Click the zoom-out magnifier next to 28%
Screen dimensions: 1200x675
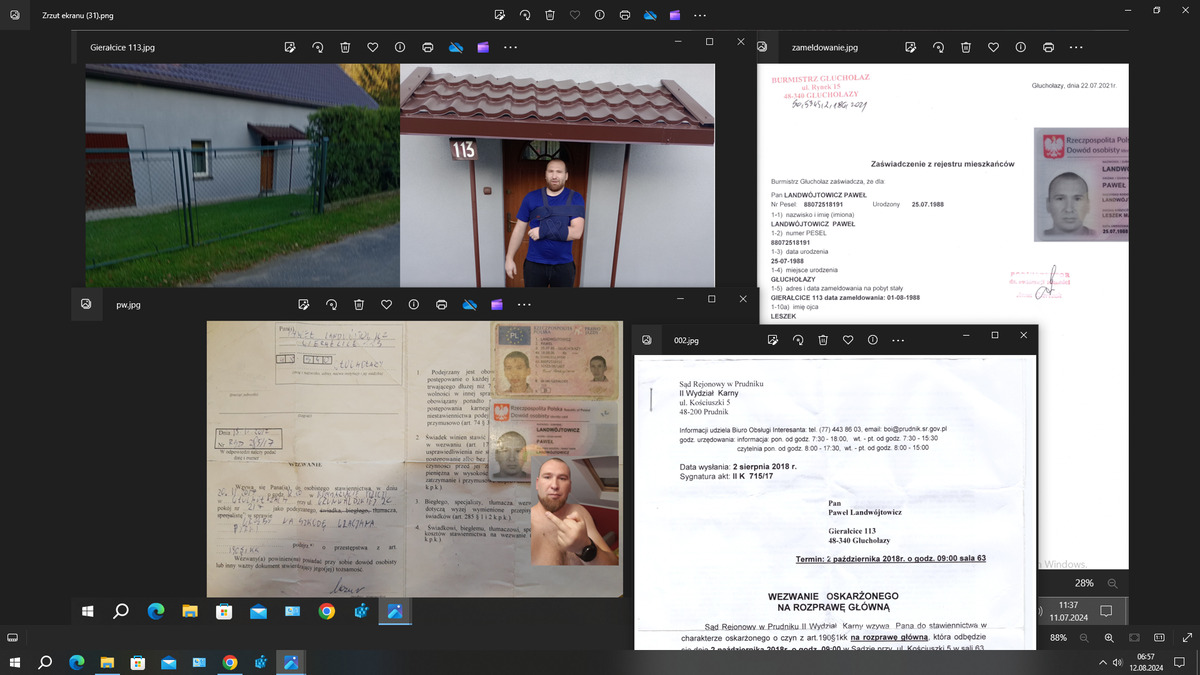(1112, 582)
